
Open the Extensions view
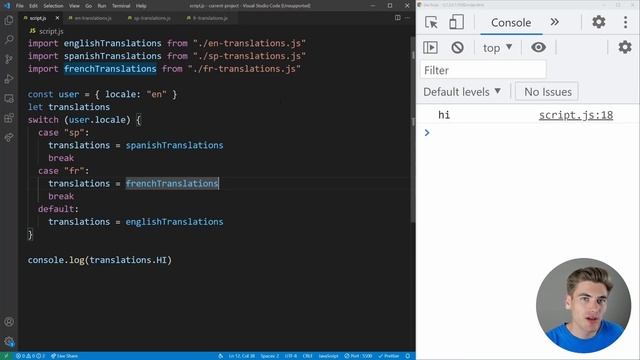point(9,118)
